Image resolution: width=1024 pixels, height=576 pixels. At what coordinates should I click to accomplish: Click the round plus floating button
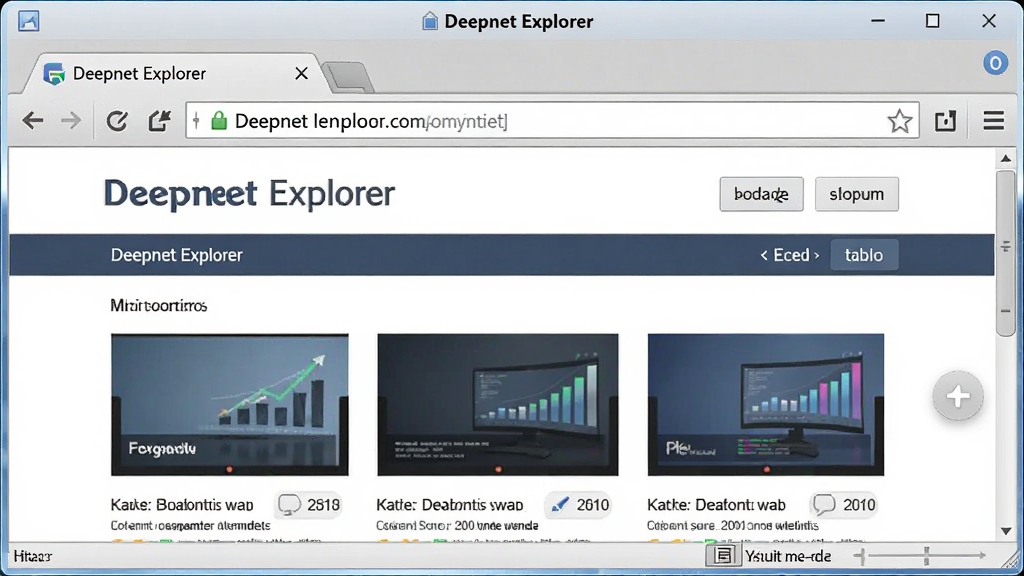957,396
